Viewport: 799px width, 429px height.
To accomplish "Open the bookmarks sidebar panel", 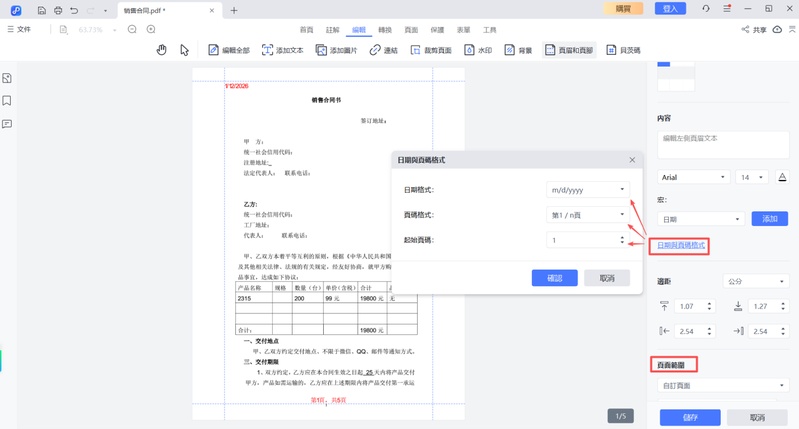I will point(7,101).
